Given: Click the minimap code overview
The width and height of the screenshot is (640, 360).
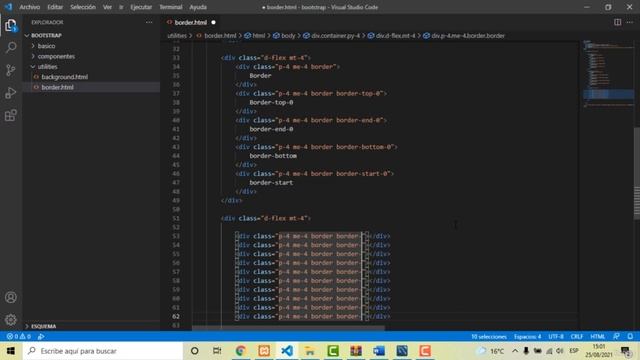Looking at the screenshot, I should tap(608, 73).
